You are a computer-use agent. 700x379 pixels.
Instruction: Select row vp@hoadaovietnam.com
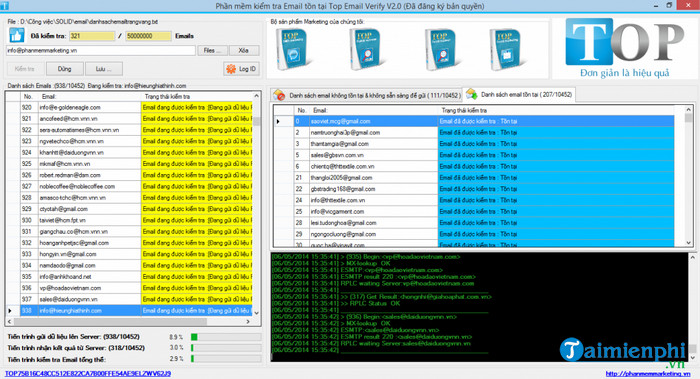[129, 288]
